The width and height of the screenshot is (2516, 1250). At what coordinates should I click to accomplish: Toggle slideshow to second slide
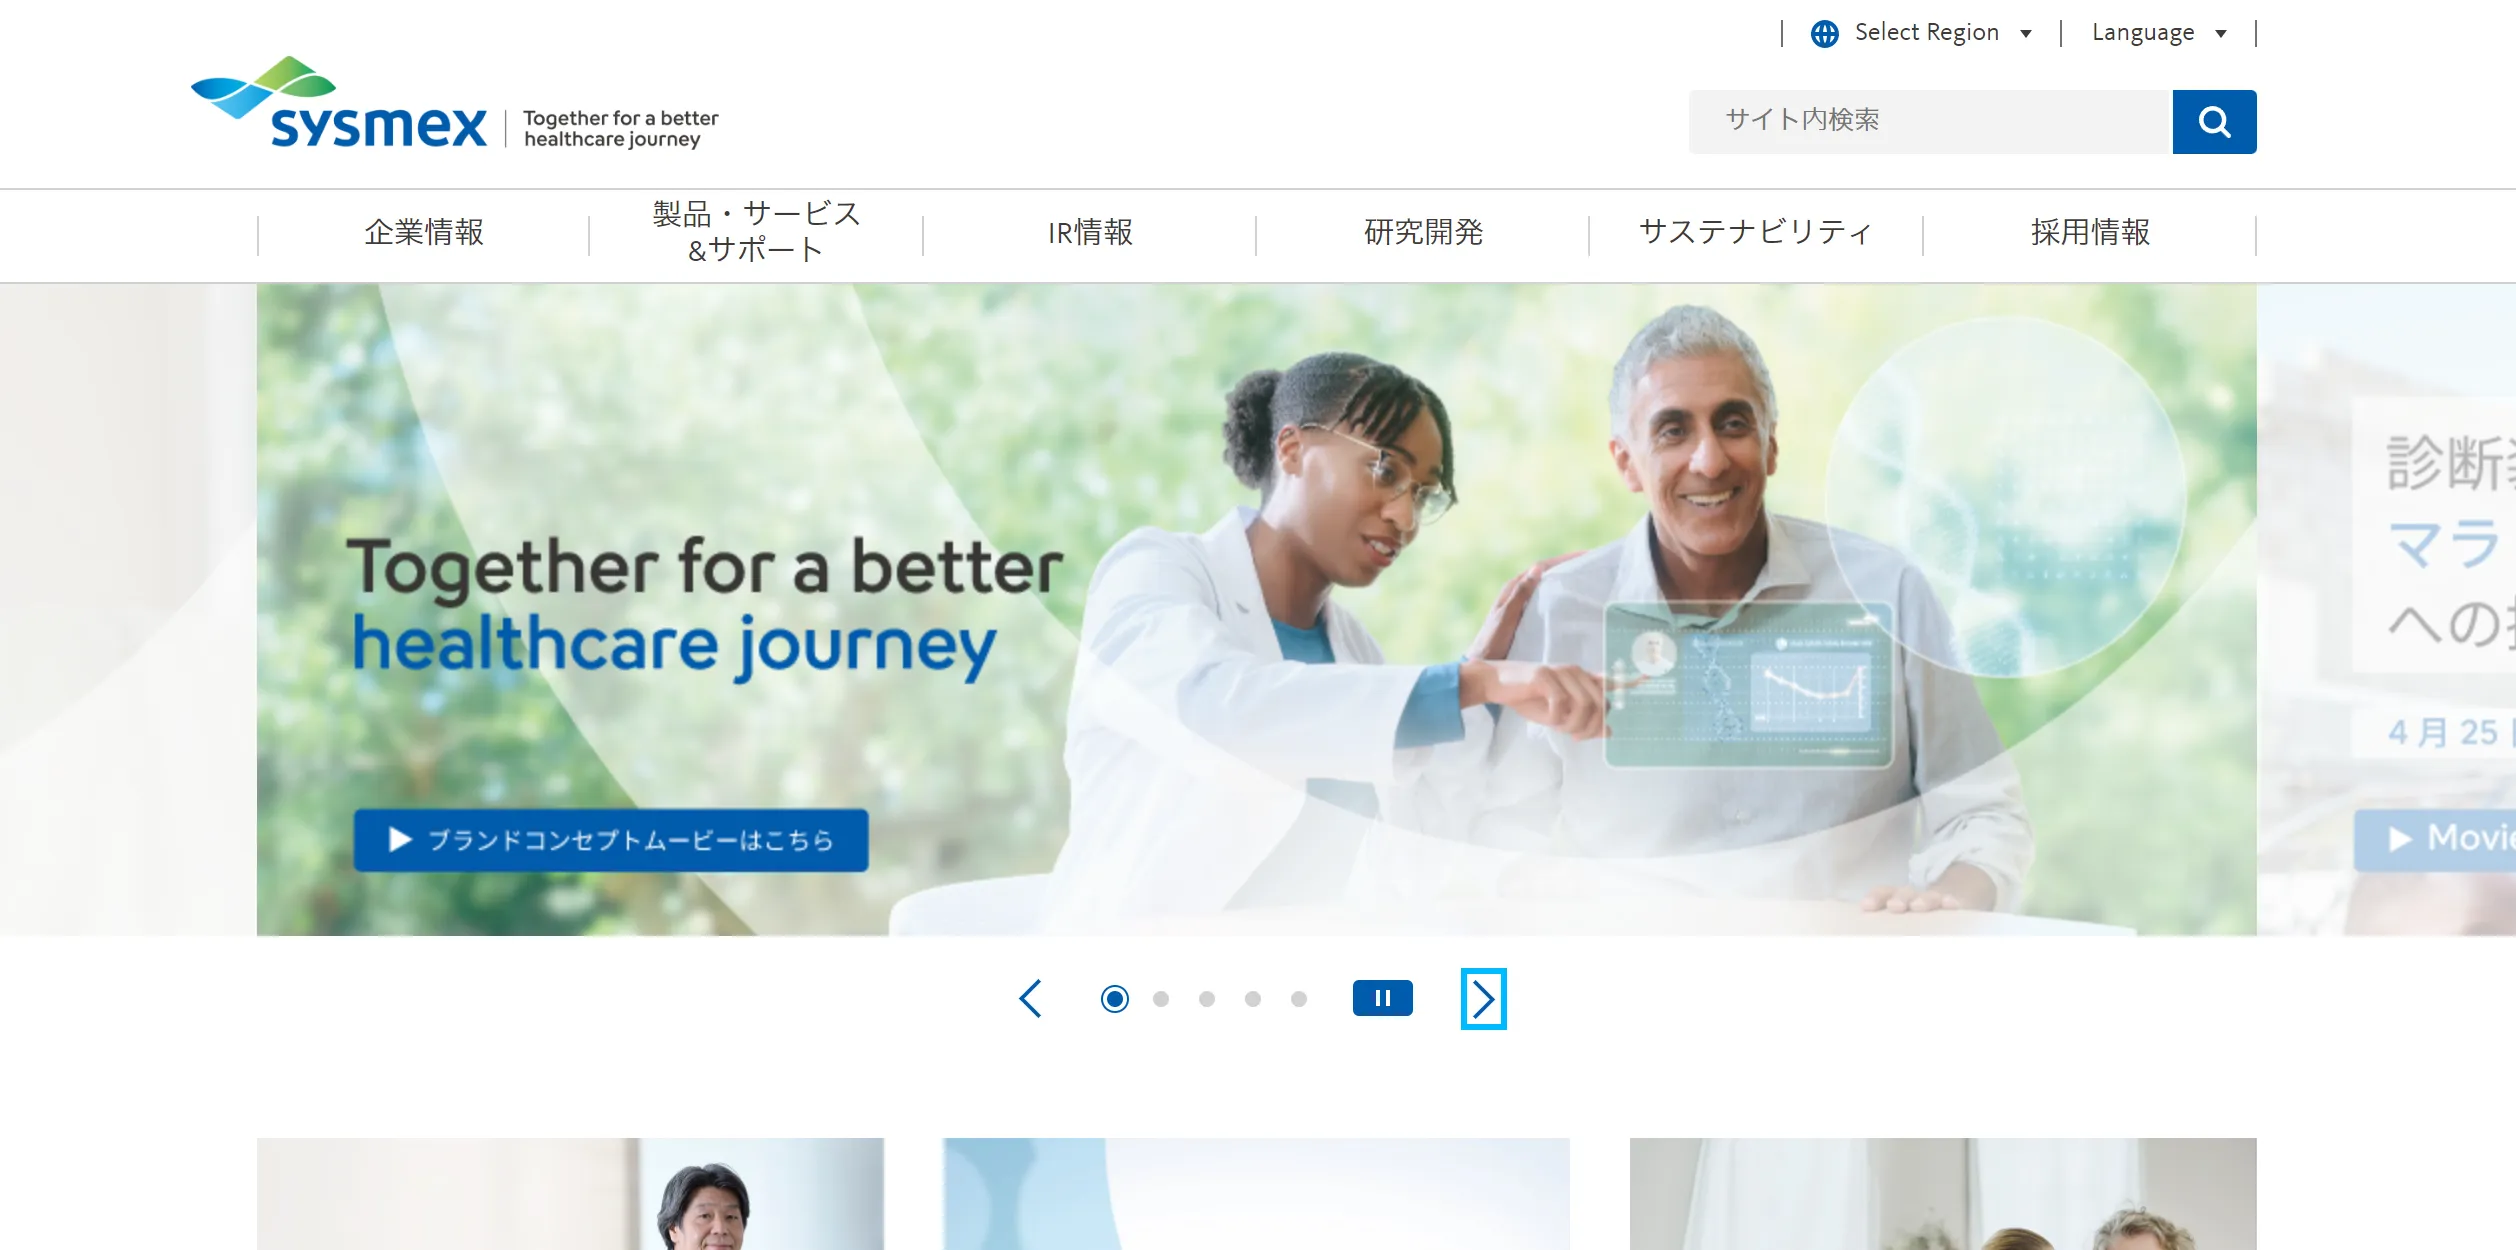(x=1162, y=998)
